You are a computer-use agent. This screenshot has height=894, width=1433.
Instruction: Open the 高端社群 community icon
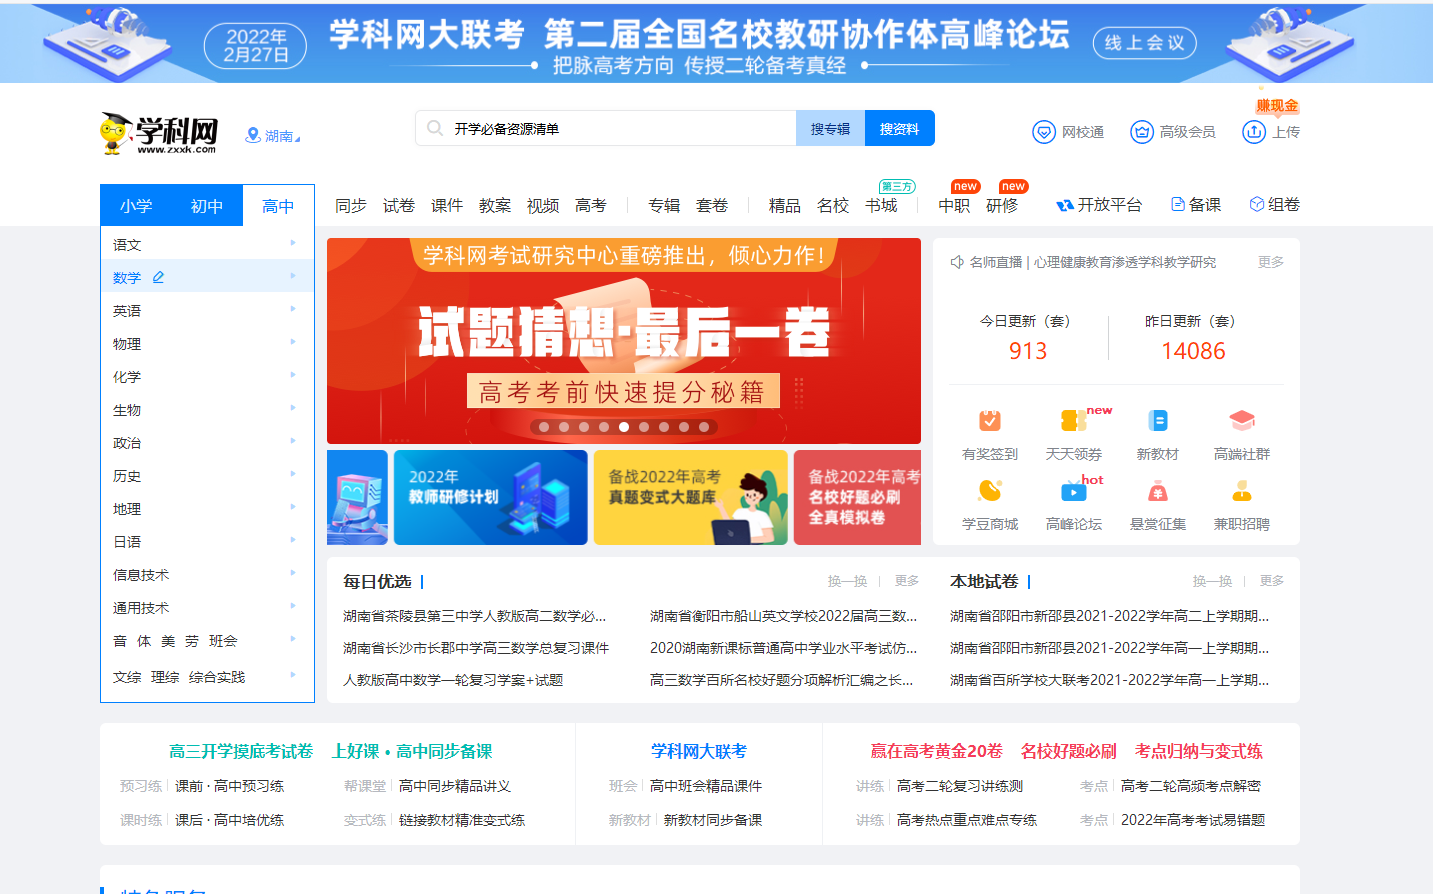(x=1241, y=421)
